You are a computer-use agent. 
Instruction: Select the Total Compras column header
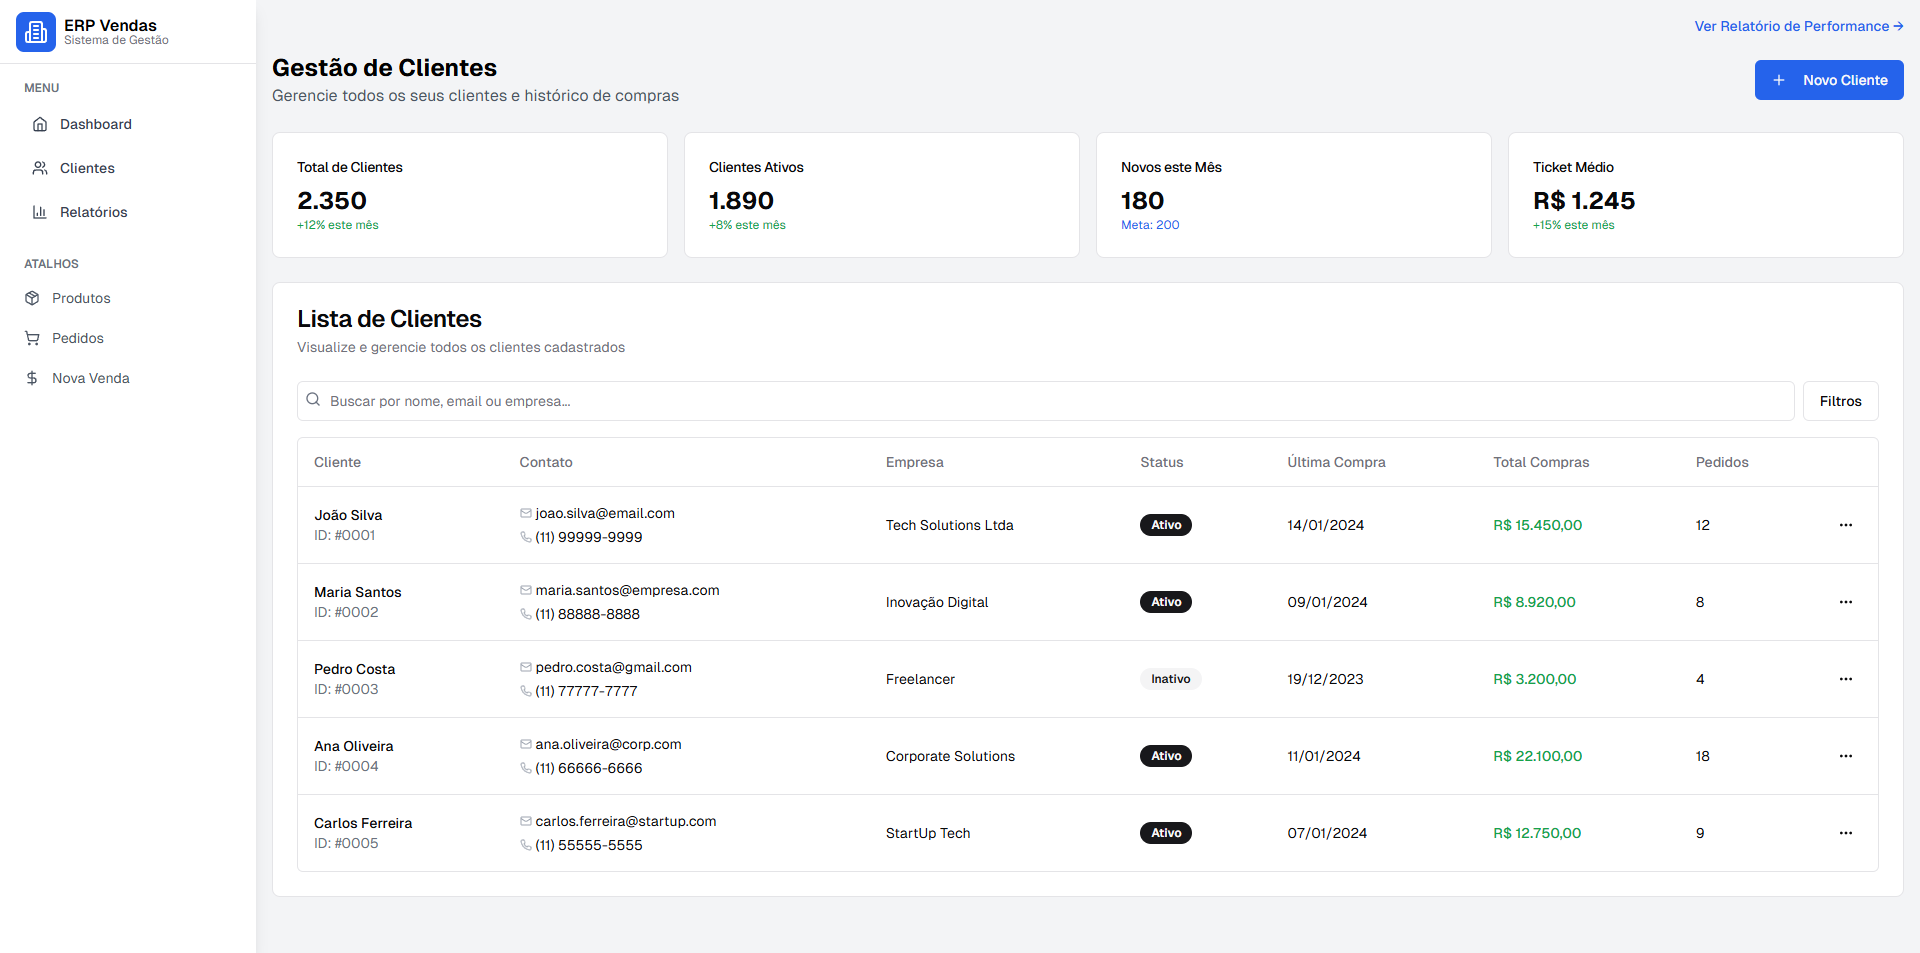pos(1541,462)
